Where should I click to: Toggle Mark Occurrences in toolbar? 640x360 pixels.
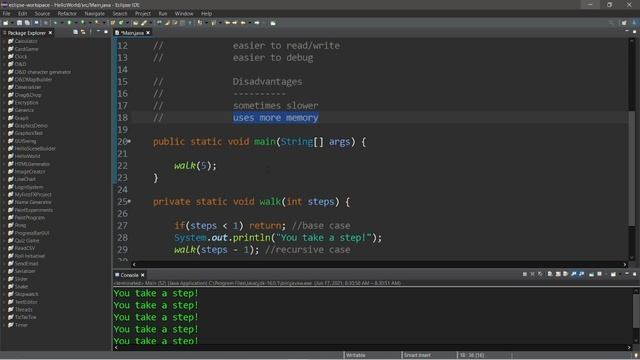pos(167,23)
